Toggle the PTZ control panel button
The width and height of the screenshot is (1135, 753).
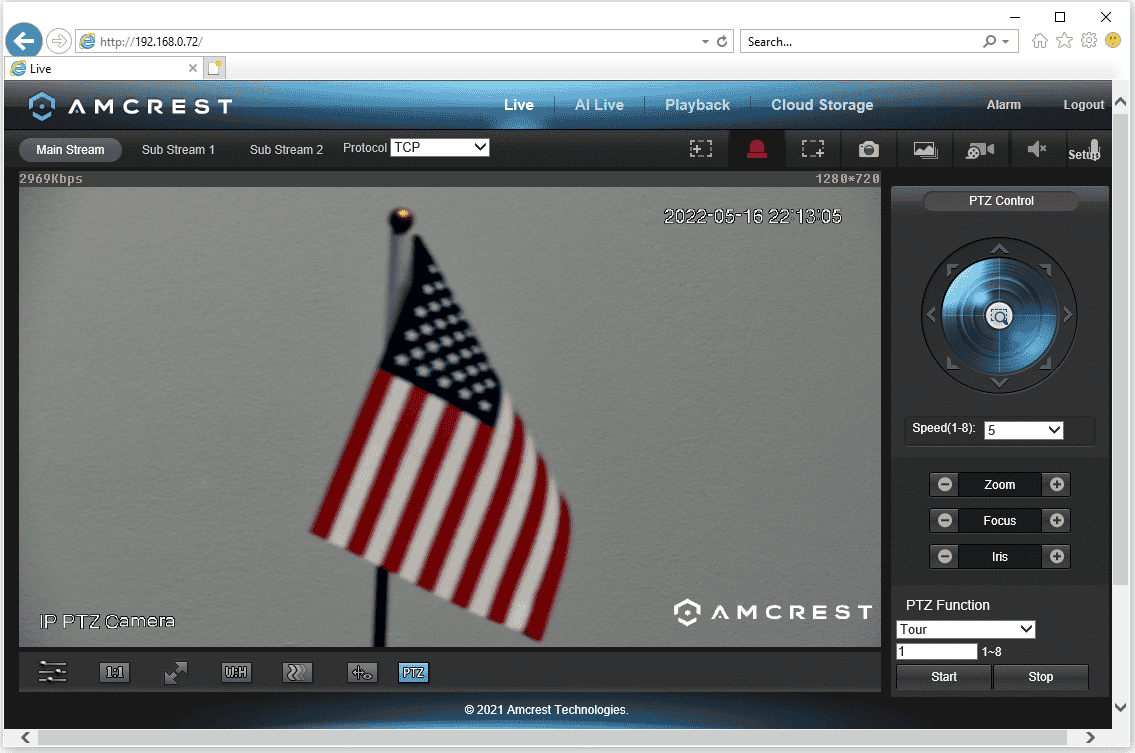pos(413,673)
